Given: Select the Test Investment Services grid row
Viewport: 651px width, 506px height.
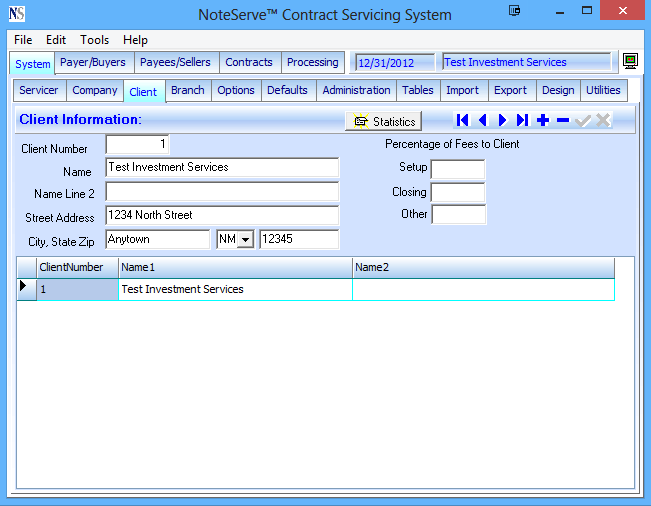Looking at the screenshot, I should (235, 289).
